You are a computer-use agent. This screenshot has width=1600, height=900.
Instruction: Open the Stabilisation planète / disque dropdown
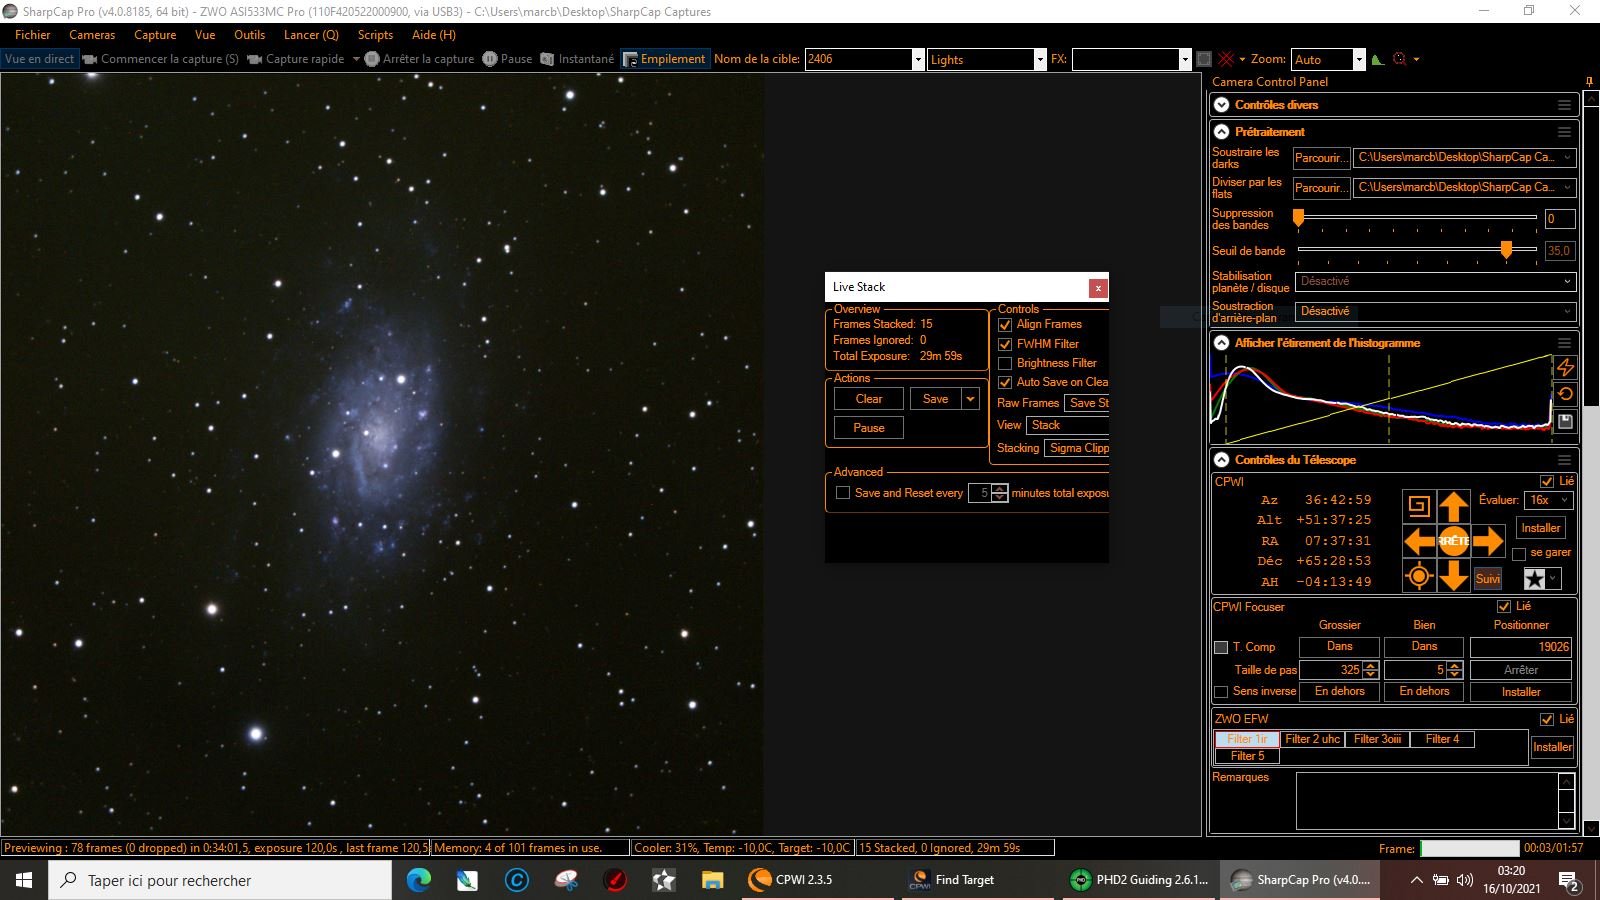tap(1436, 282)
